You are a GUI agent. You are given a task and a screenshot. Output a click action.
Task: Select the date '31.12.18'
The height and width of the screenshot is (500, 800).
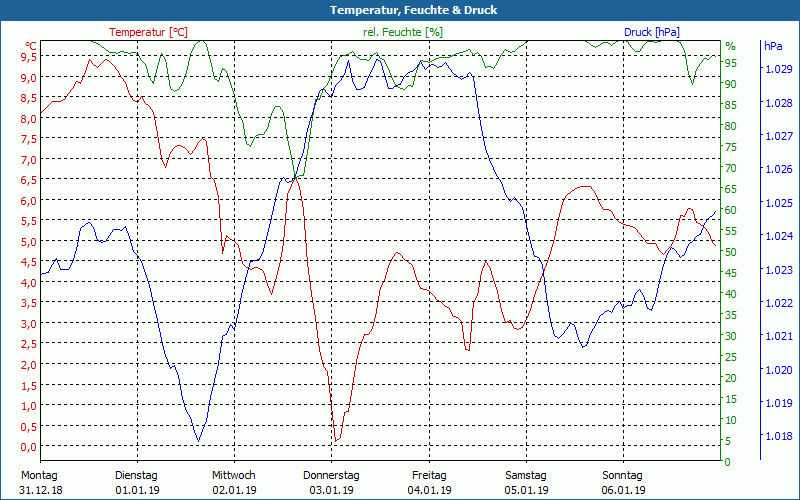pyautogui.click(x=41, y=490)
